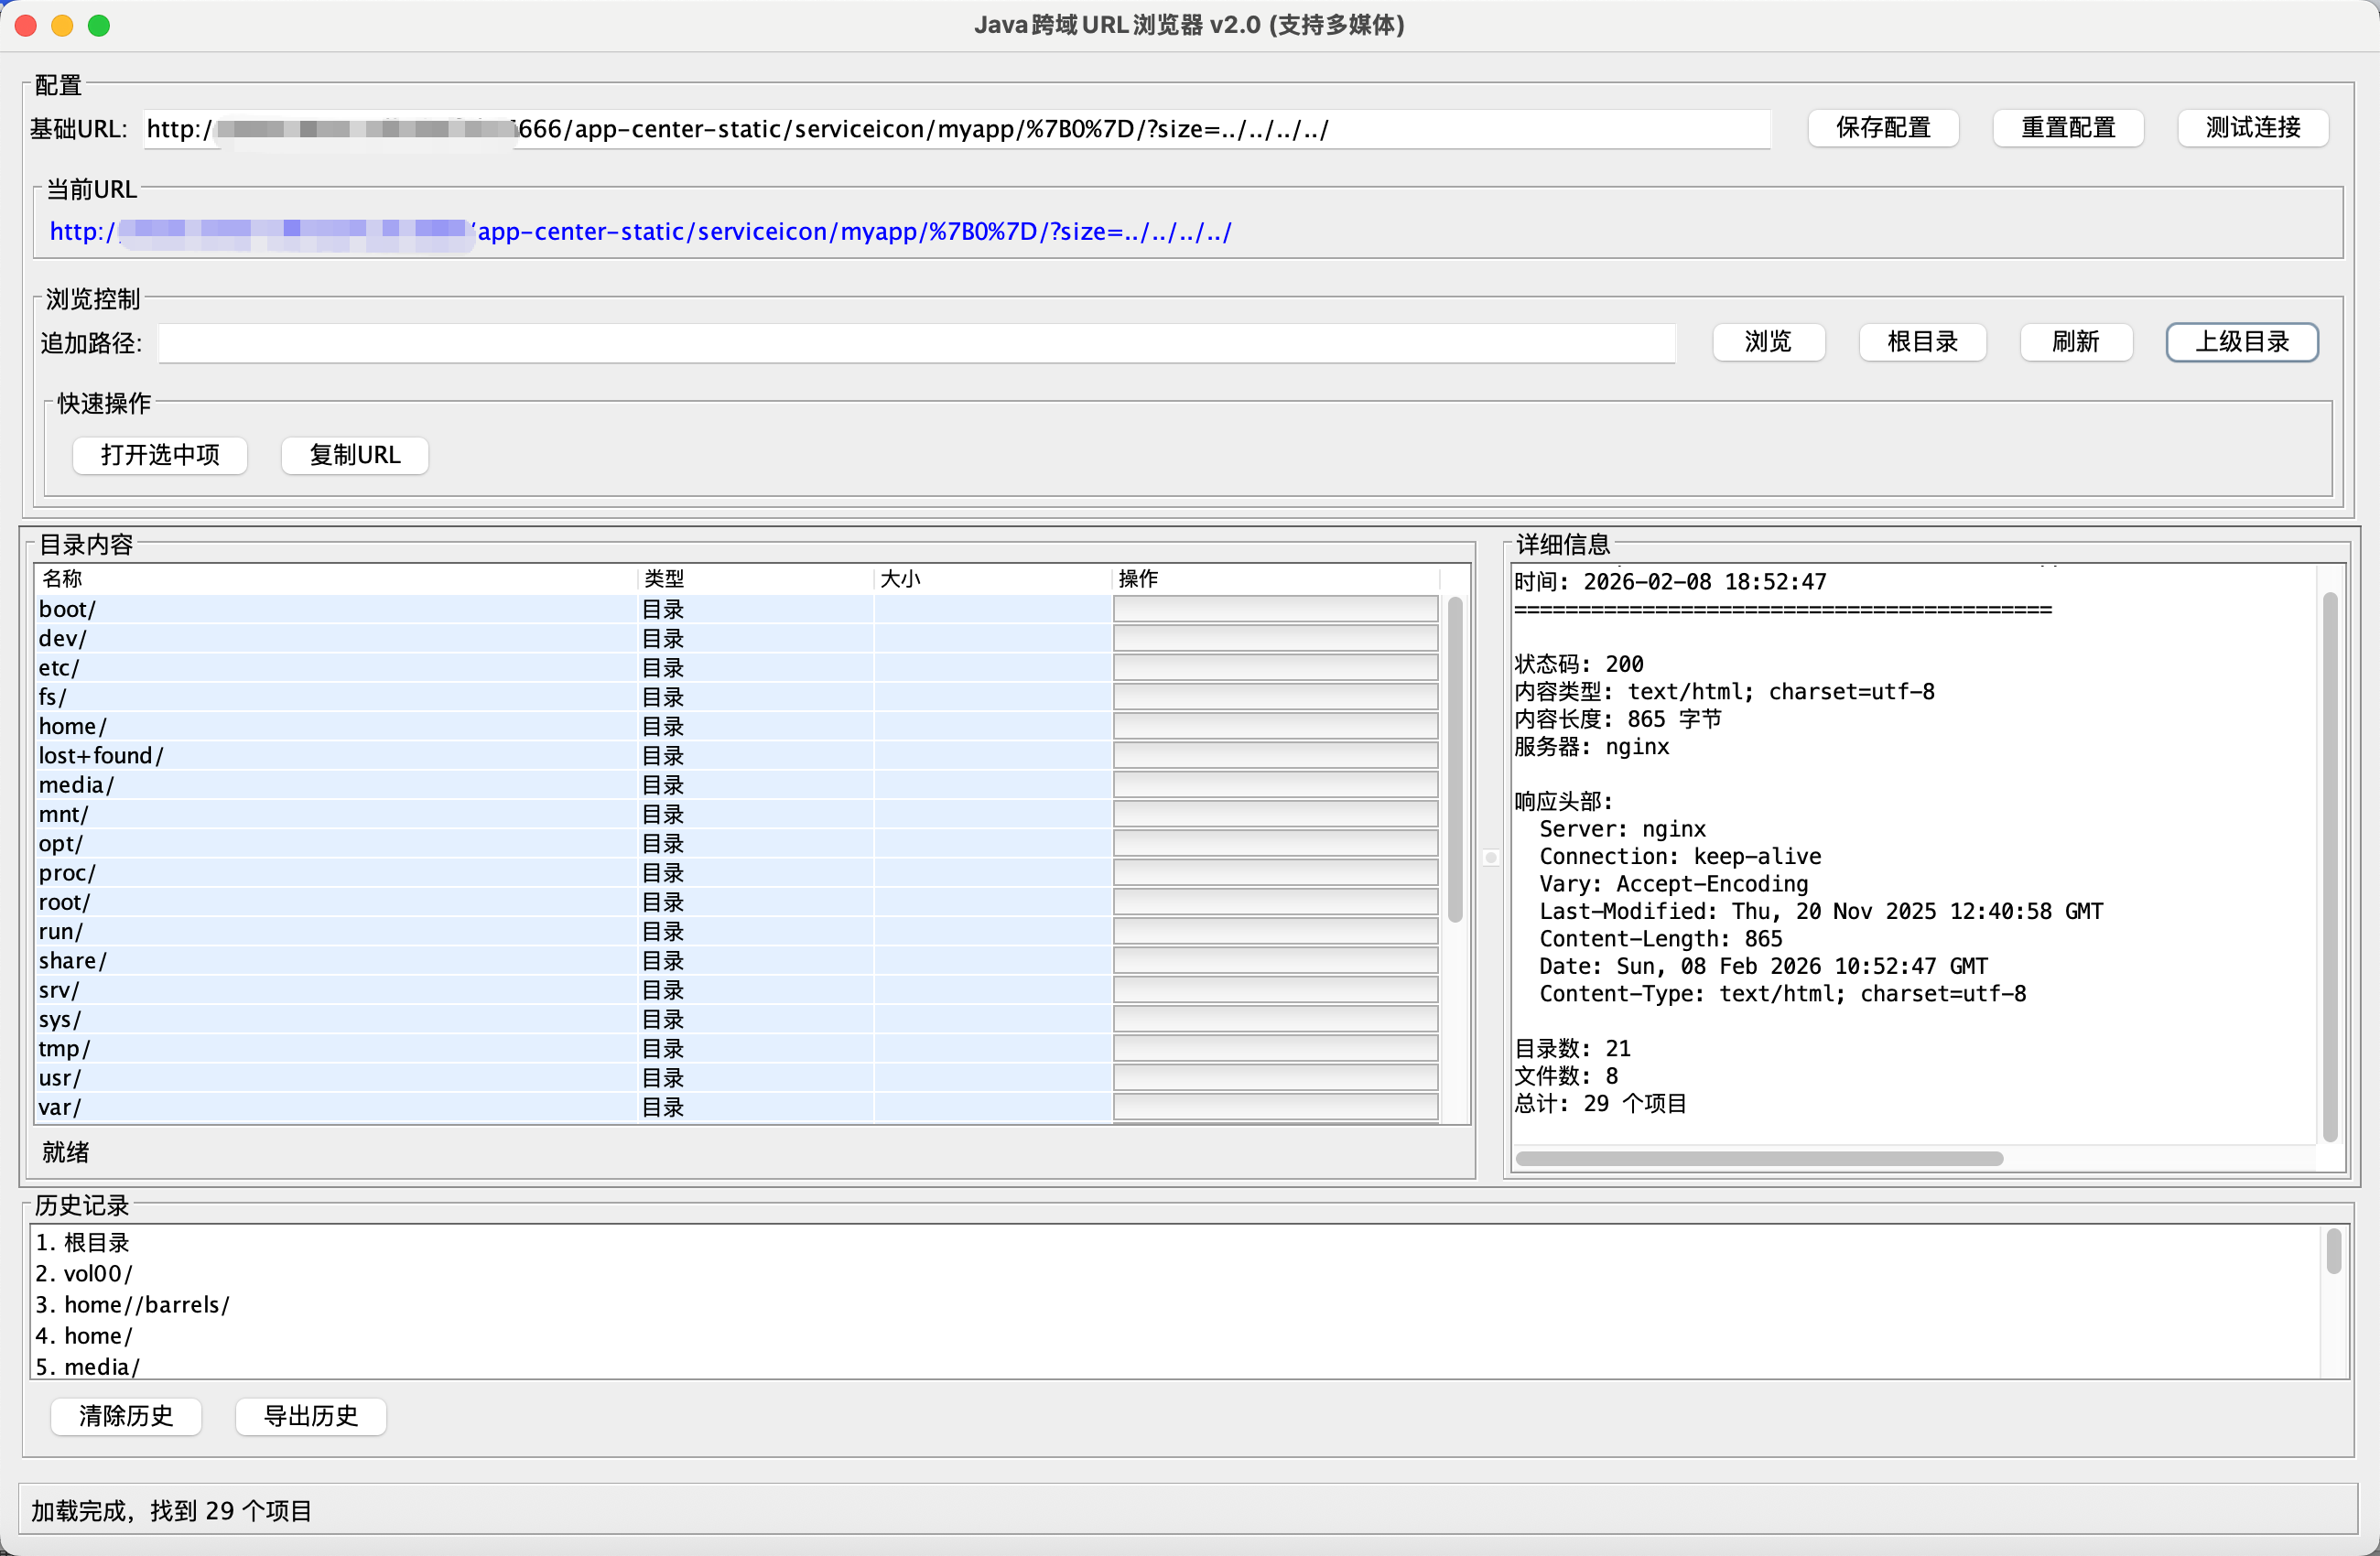The width and height of the screenshot is (2380, 1556).
Task: Focus the 追加路径 input field
Action: click(915, 343)
